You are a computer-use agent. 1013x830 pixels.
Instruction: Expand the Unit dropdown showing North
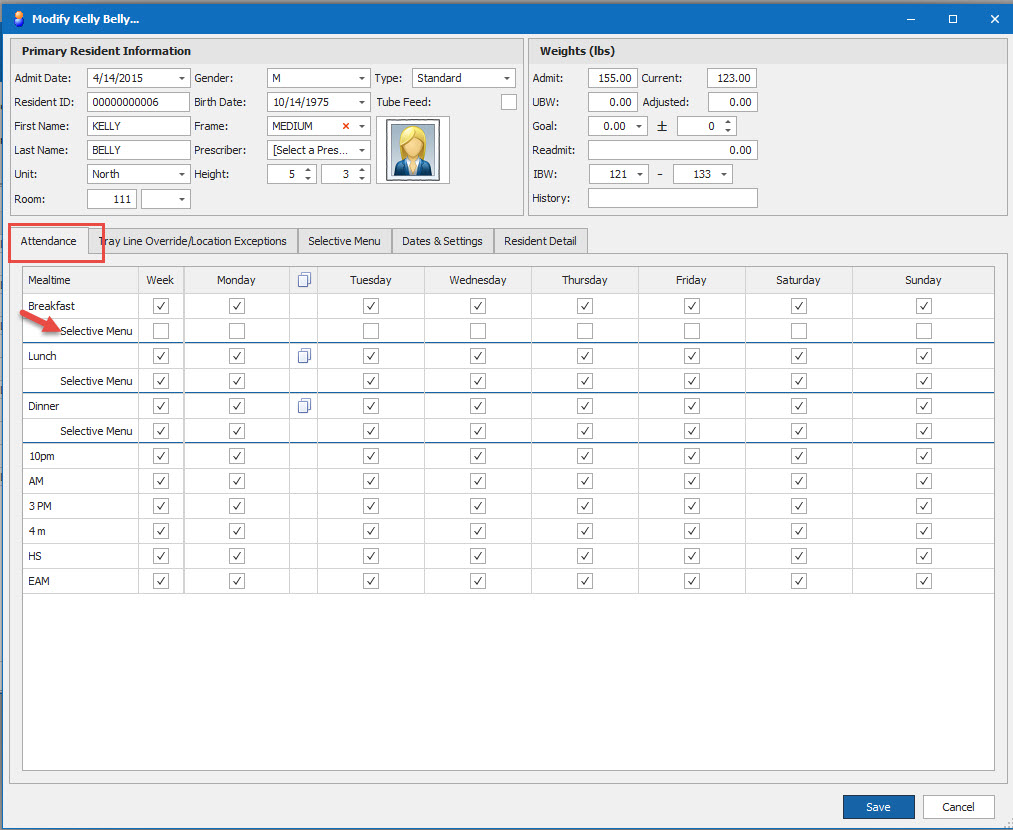pyautogui.click(x=181, y=174)
